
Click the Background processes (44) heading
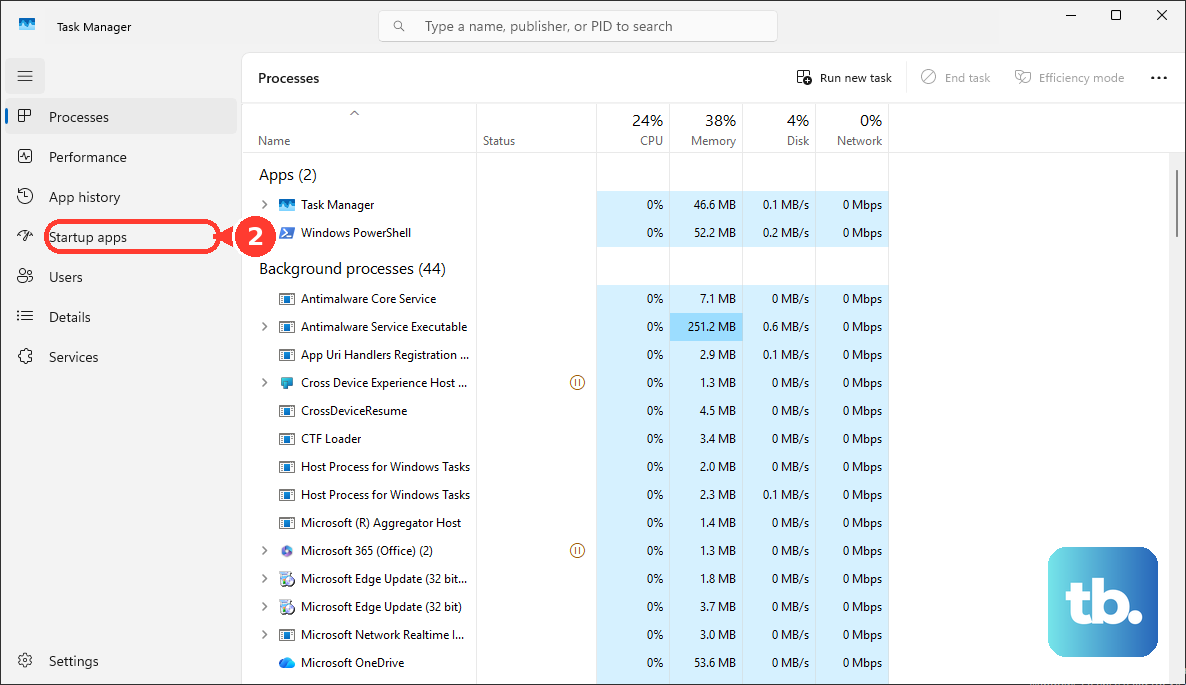click(352, 268)
